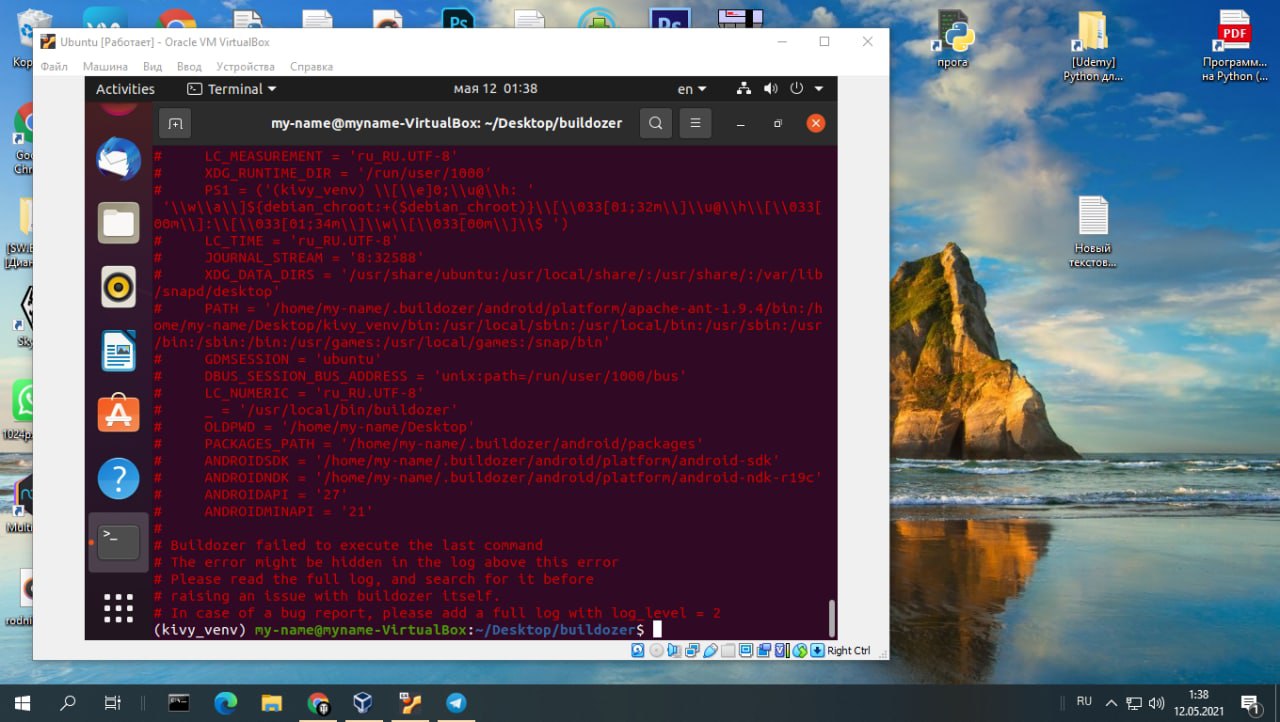The image size is (1280, 722).
Task: Show Applications grid in Ubuntu dock
Action: click(x=118, y=607)
